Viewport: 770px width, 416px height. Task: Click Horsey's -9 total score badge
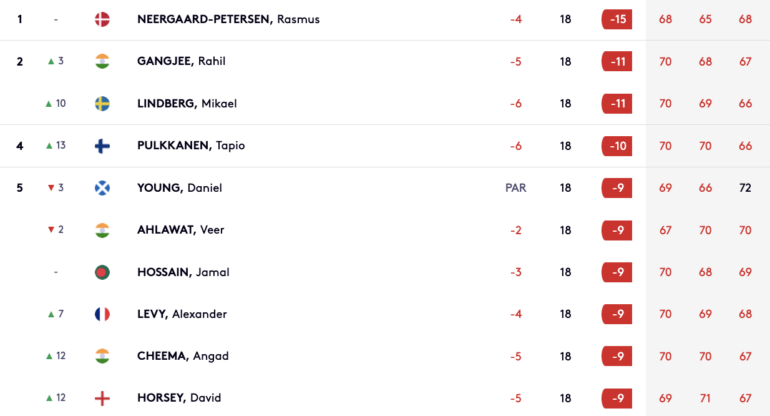(x=617, y=398)
